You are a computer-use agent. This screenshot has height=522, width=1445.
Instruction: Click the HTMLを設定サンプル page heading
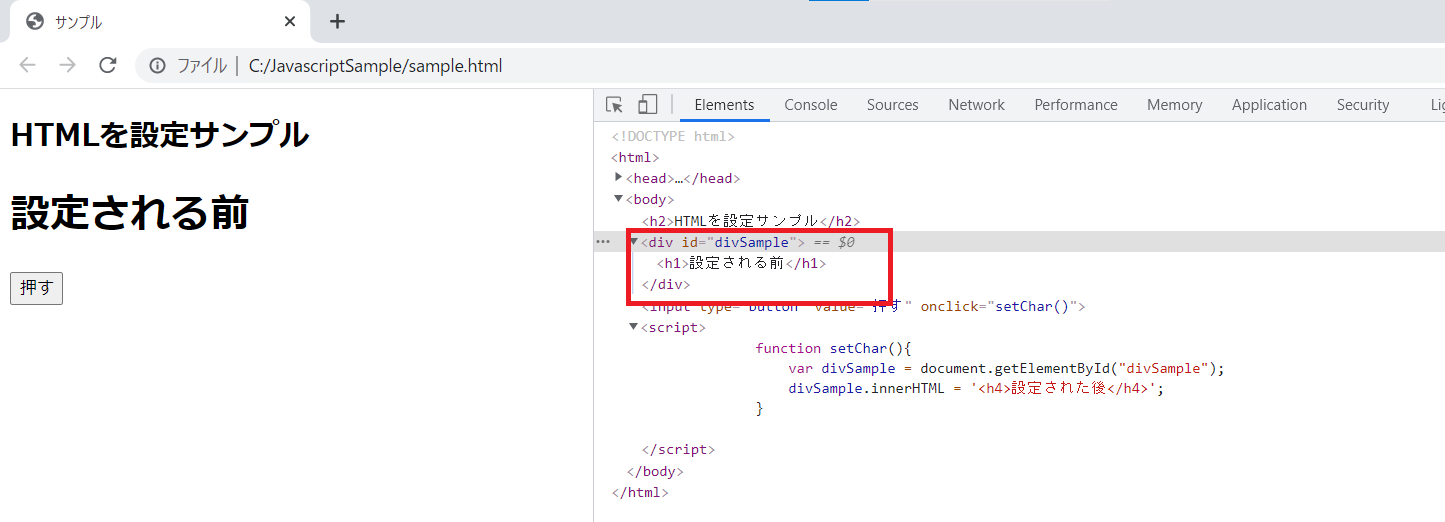point(160,135)
